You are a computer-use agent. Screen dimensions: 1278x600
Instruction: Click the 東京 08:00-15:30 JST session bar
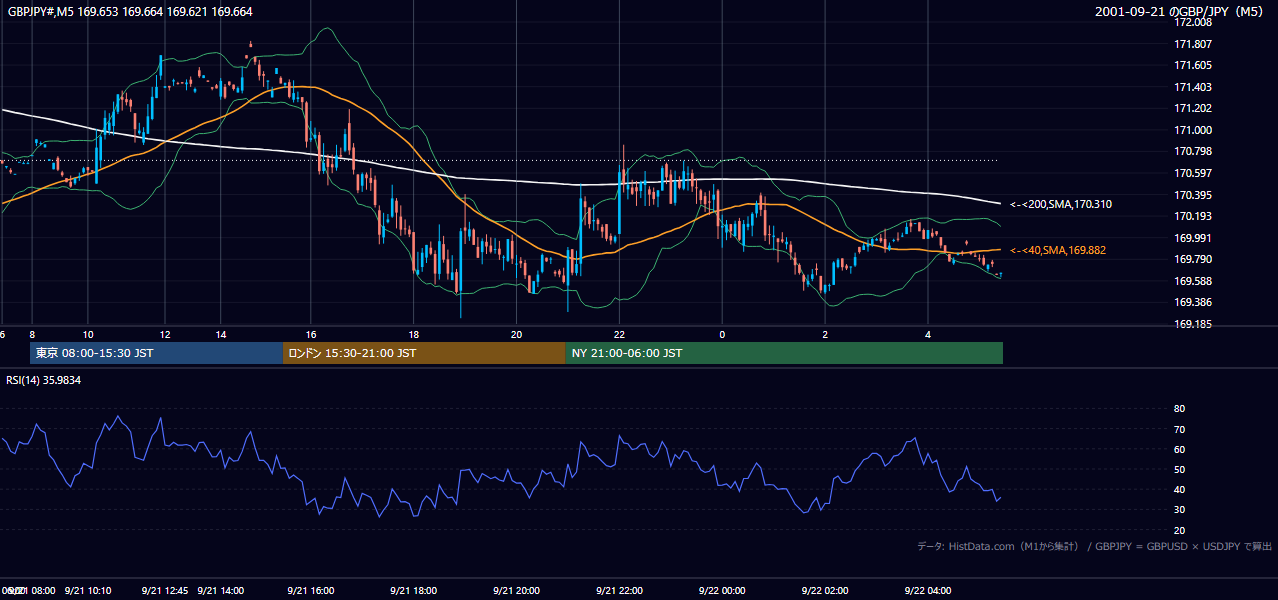(x=157, y=353)
